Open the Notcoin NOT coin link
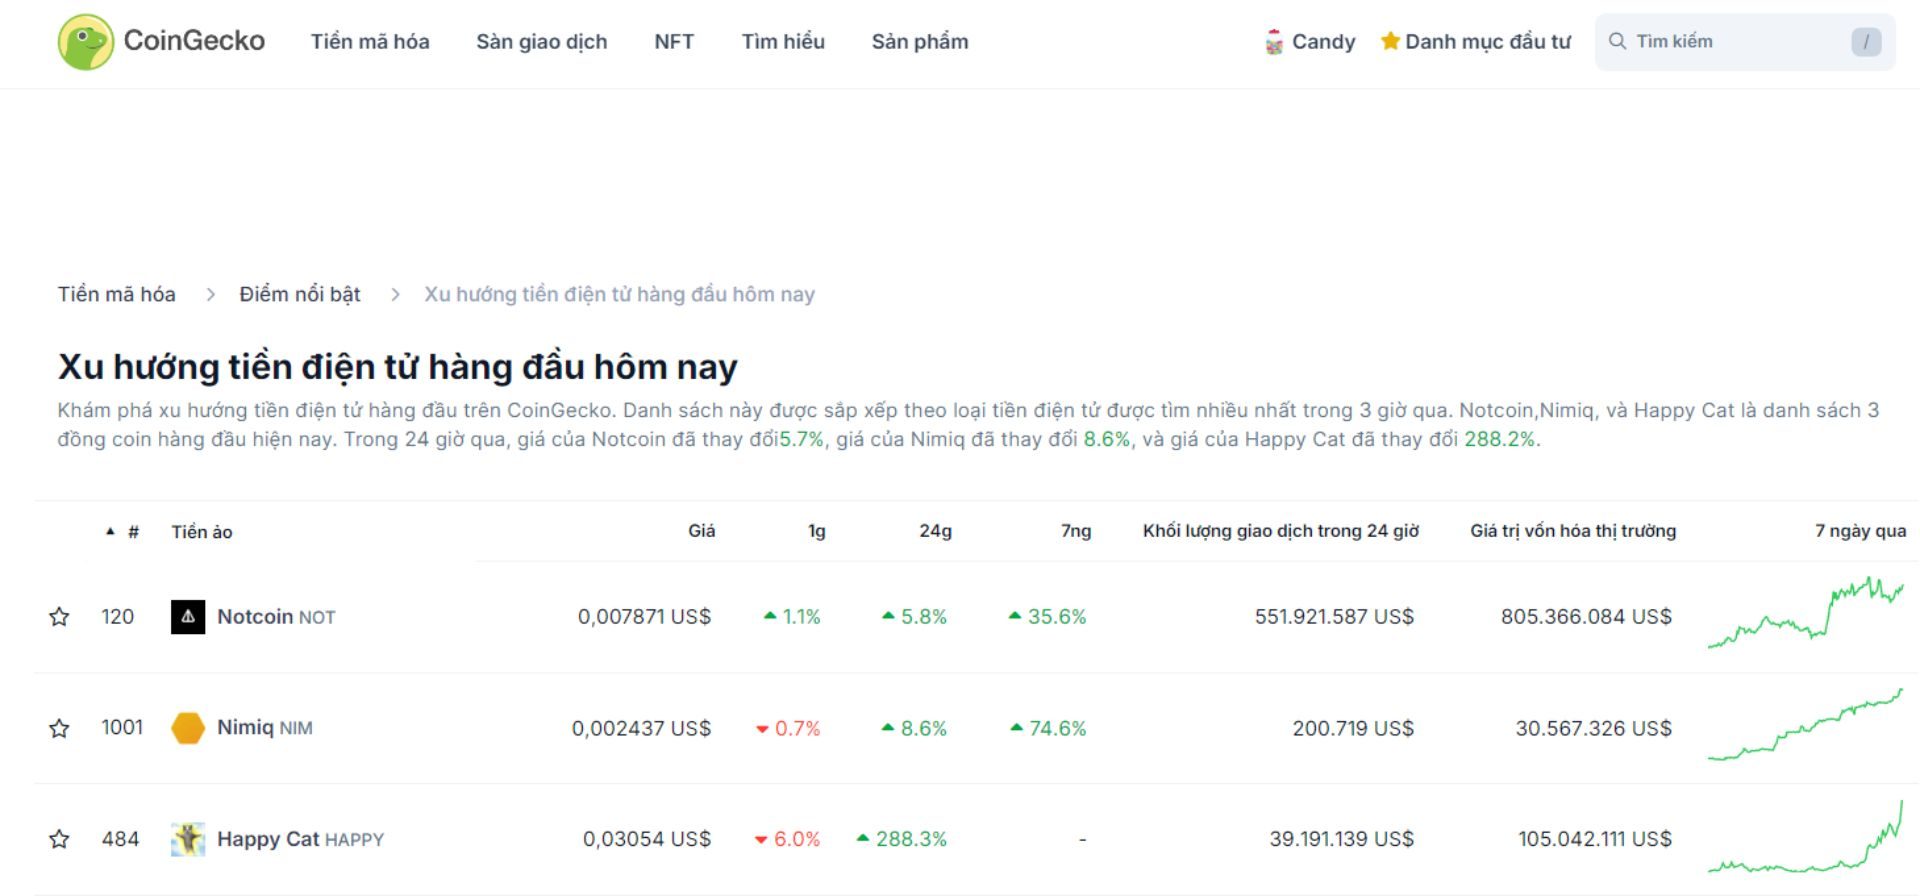 point(276,617)
